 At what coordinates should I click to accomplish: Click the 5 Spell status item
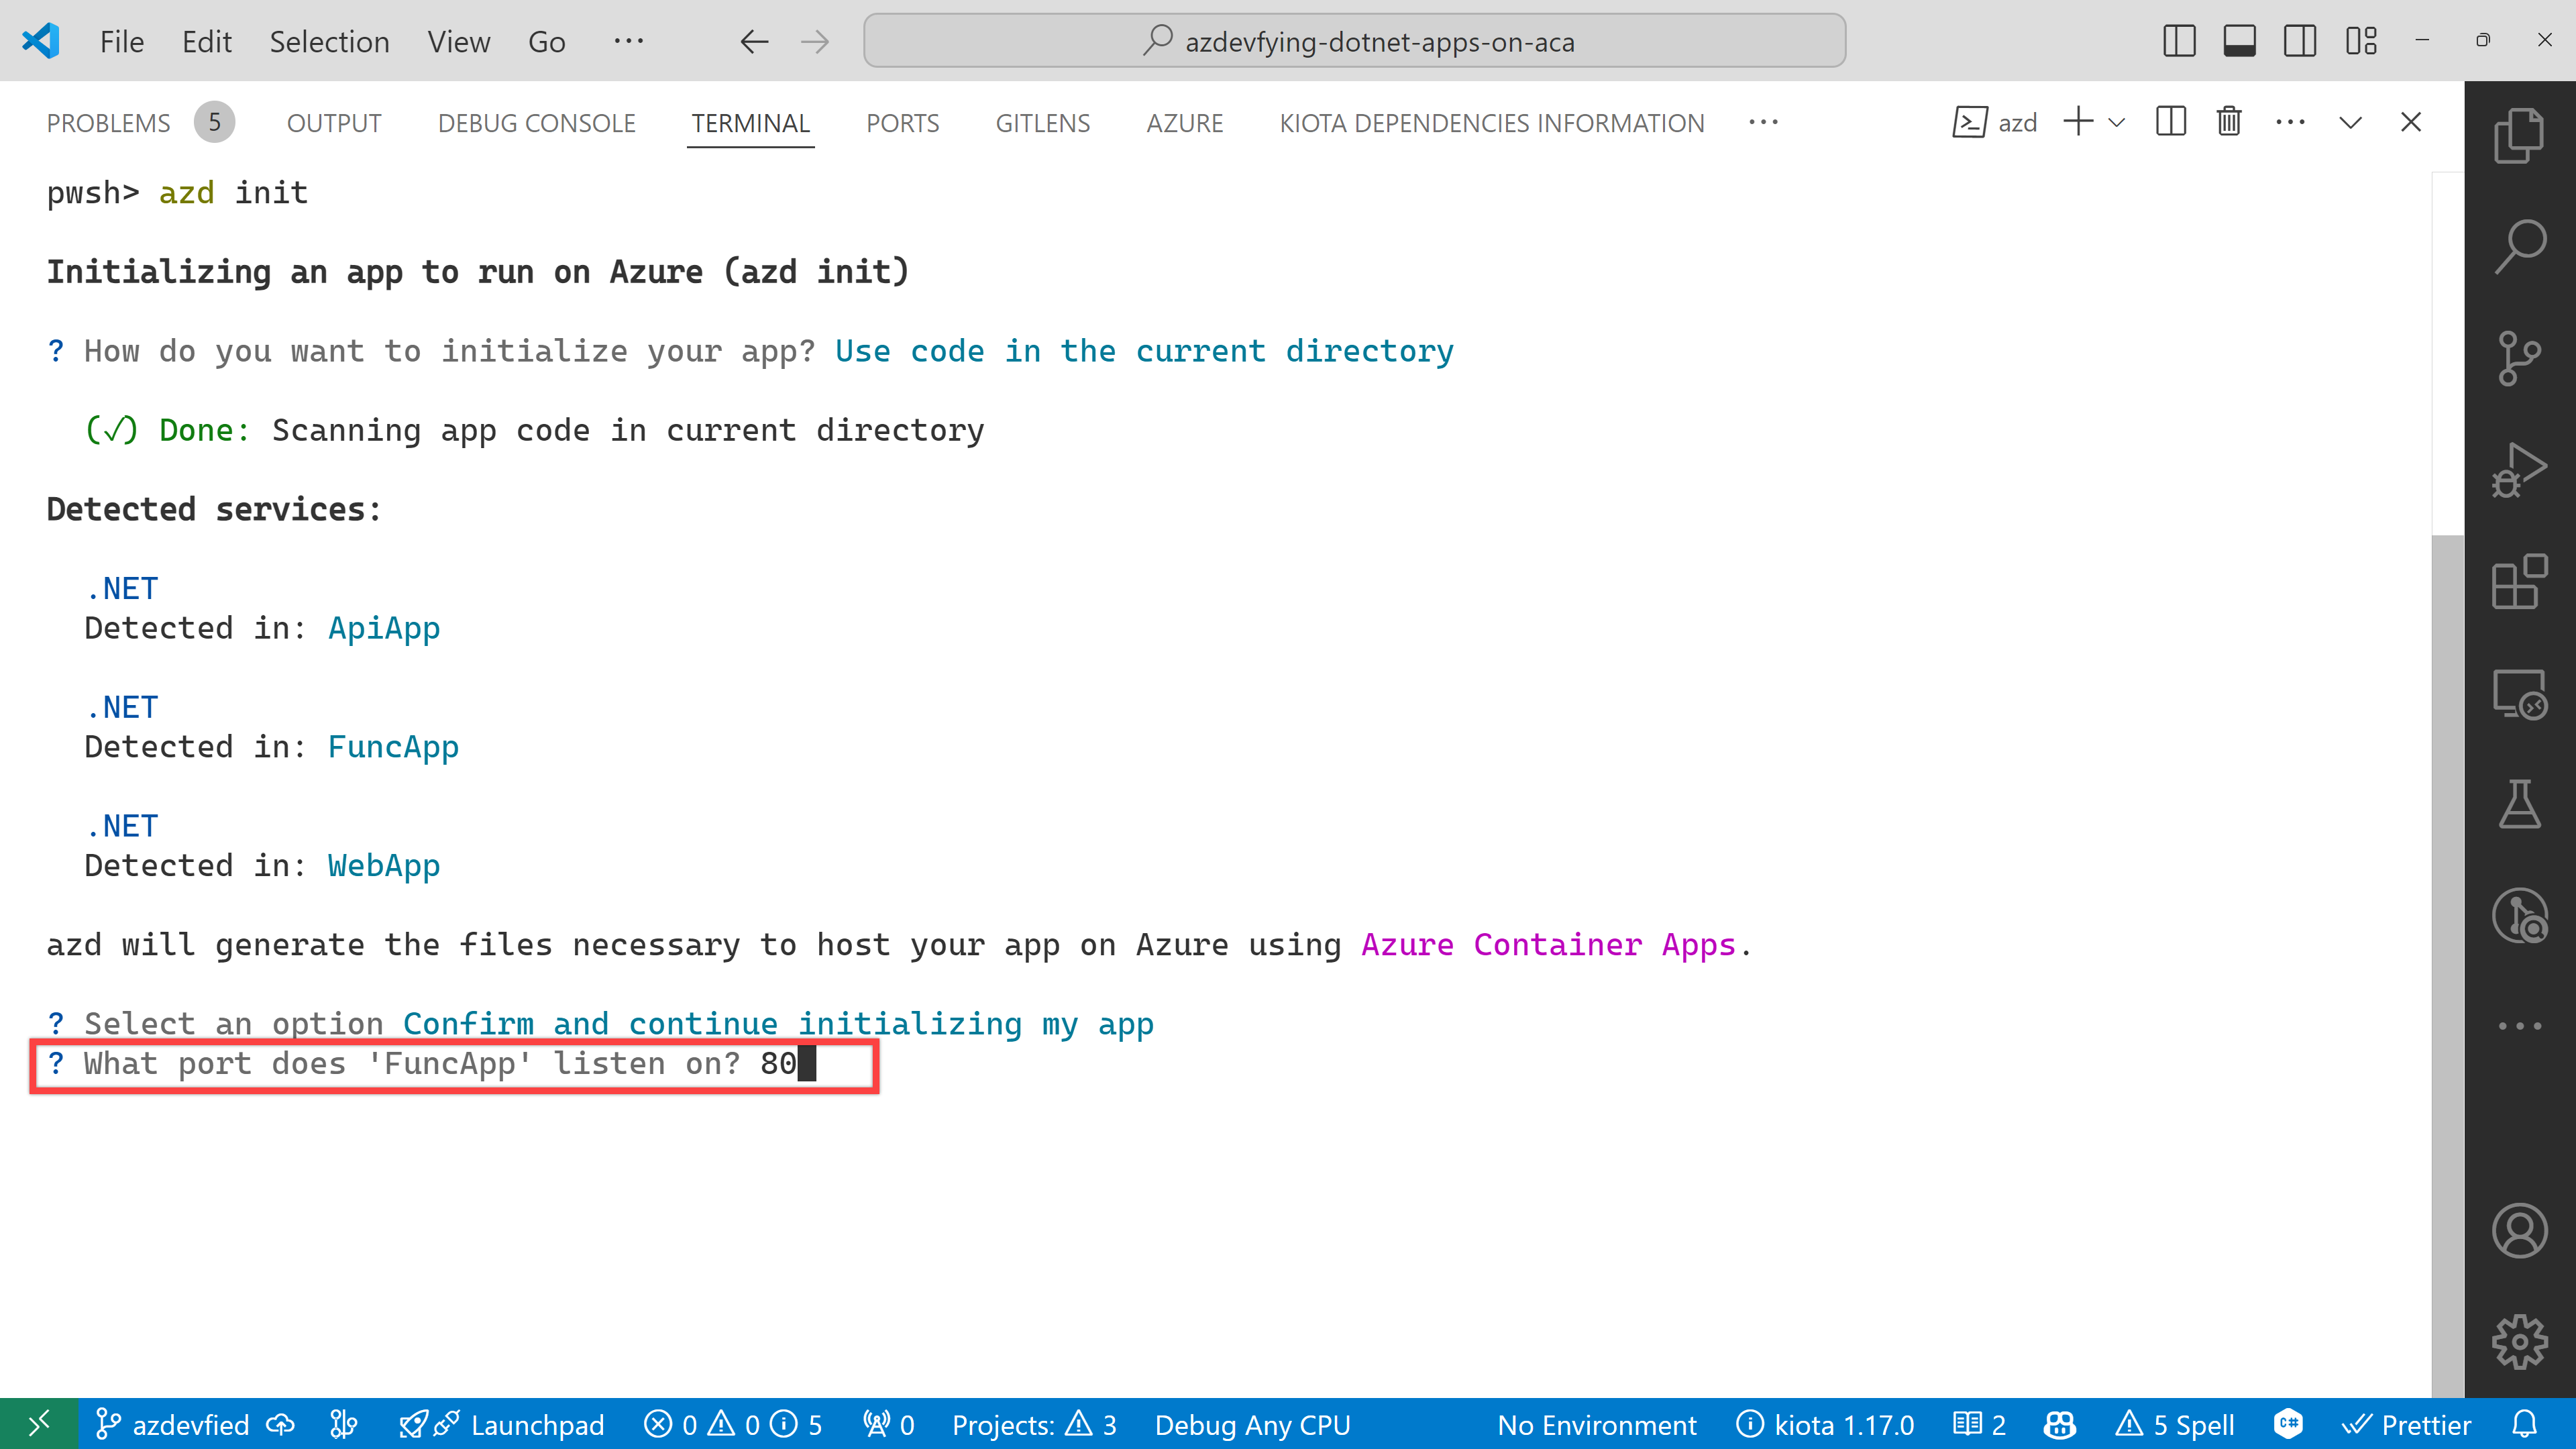[2175, 1424]
